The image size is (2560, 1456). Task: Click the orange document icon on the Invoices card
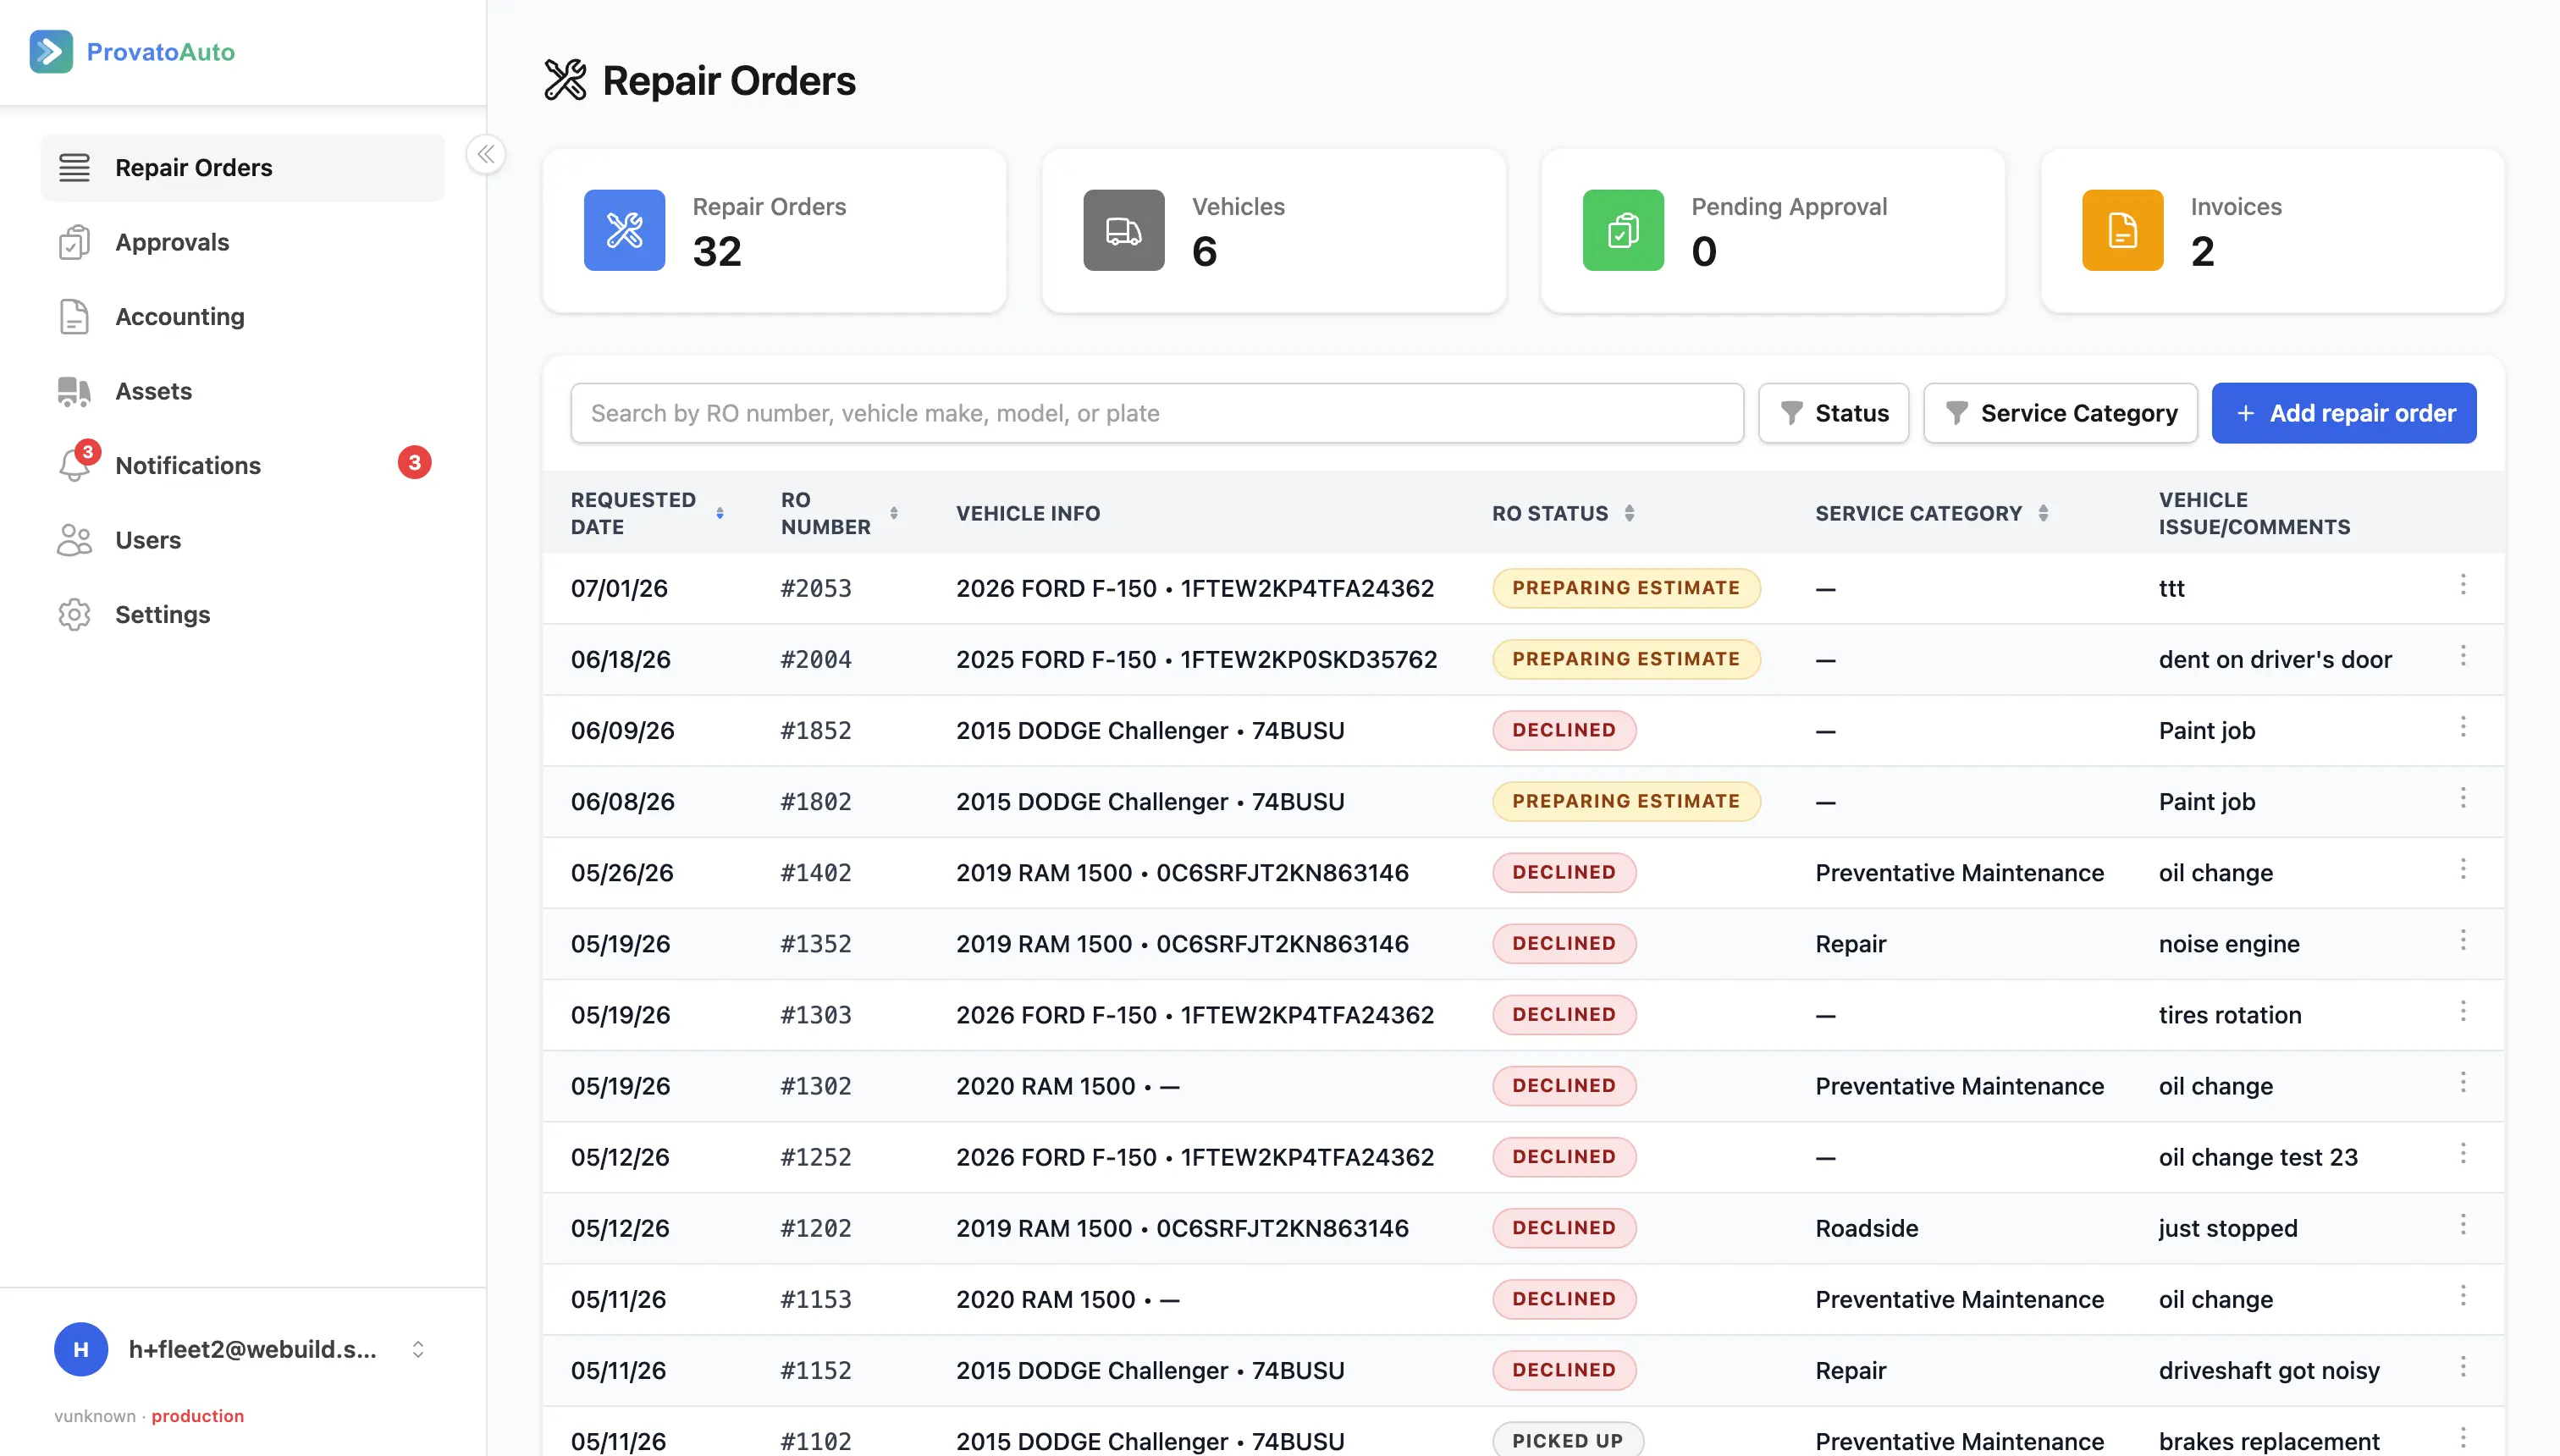[x=2122, y=230]
